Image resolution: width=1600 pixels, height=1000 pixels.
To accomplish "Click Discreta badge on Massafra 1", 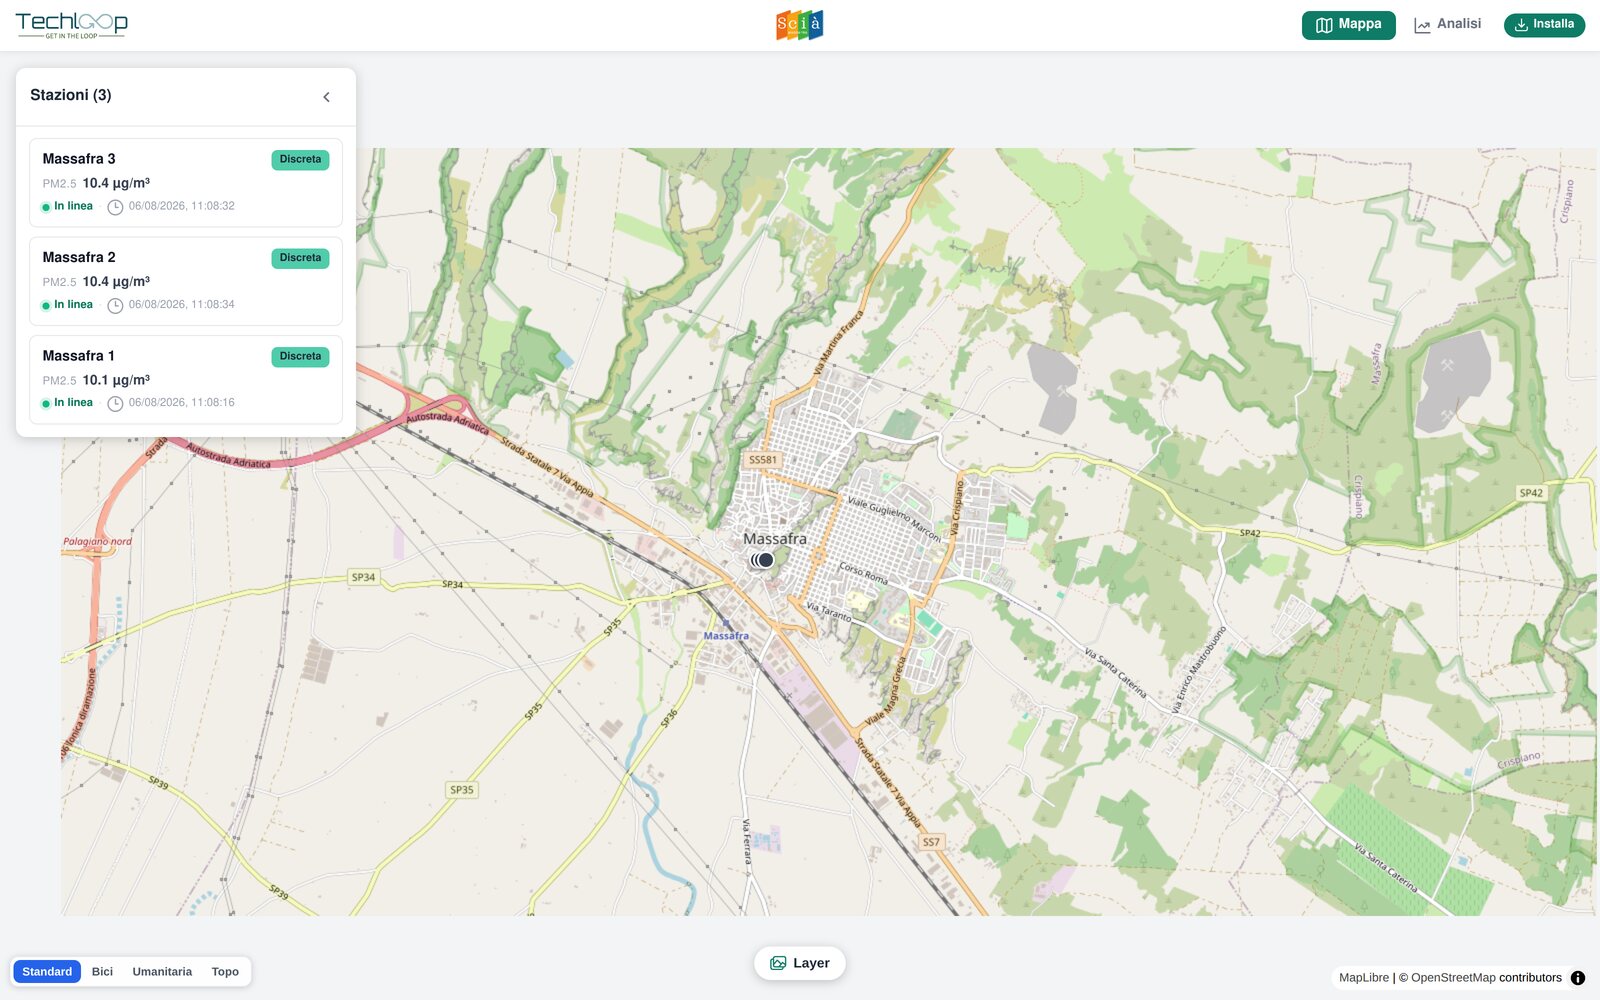I will 300,357.
